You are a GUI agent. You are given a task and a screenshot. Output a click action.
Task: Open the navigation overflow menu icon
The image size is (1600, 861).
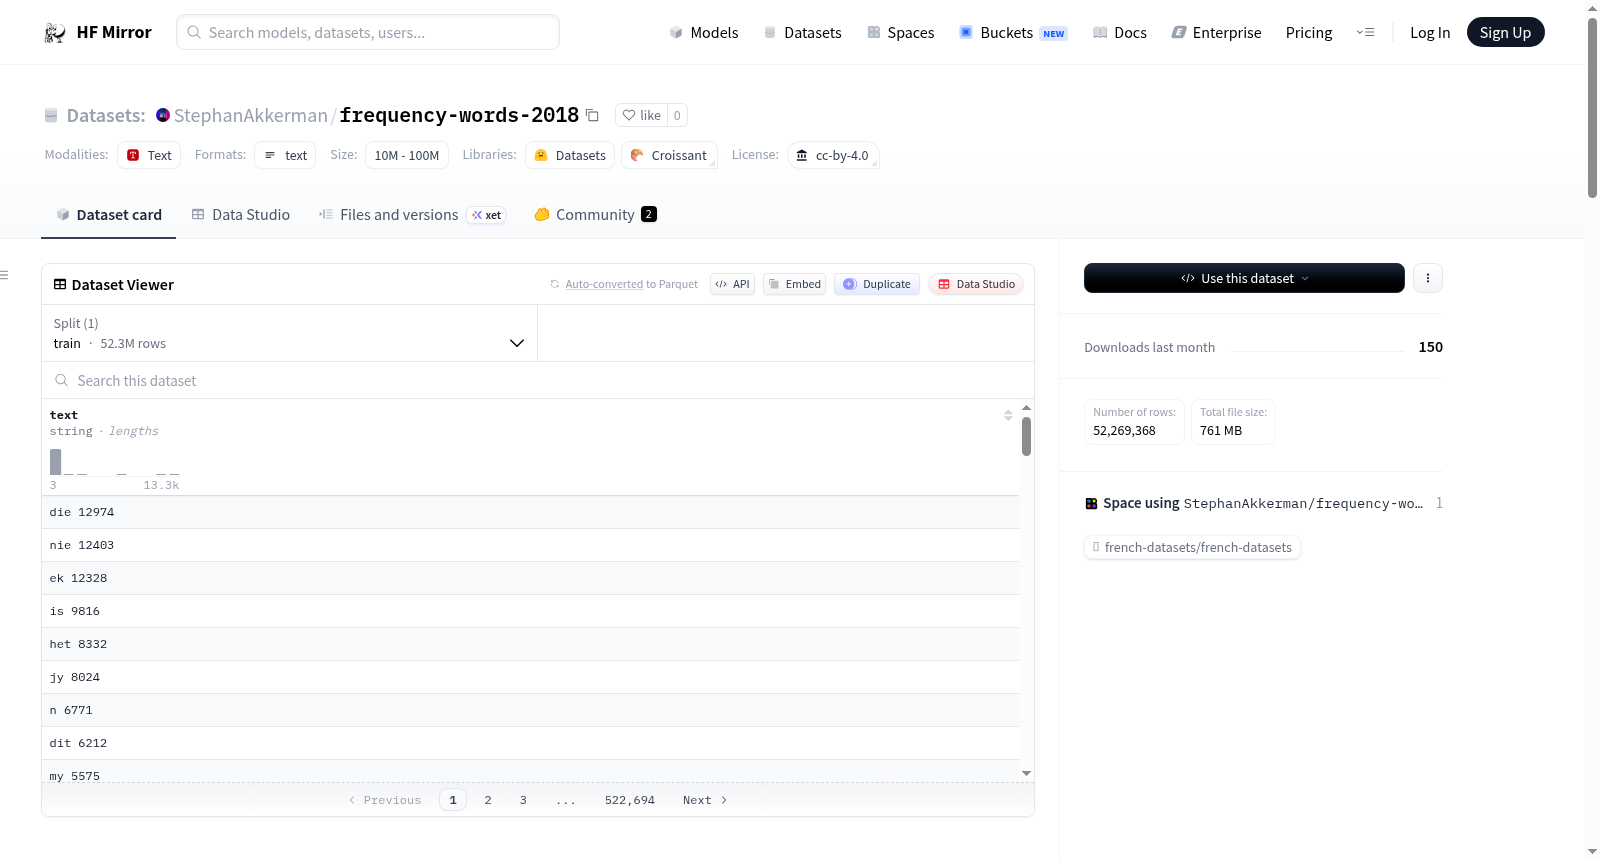1365,32
